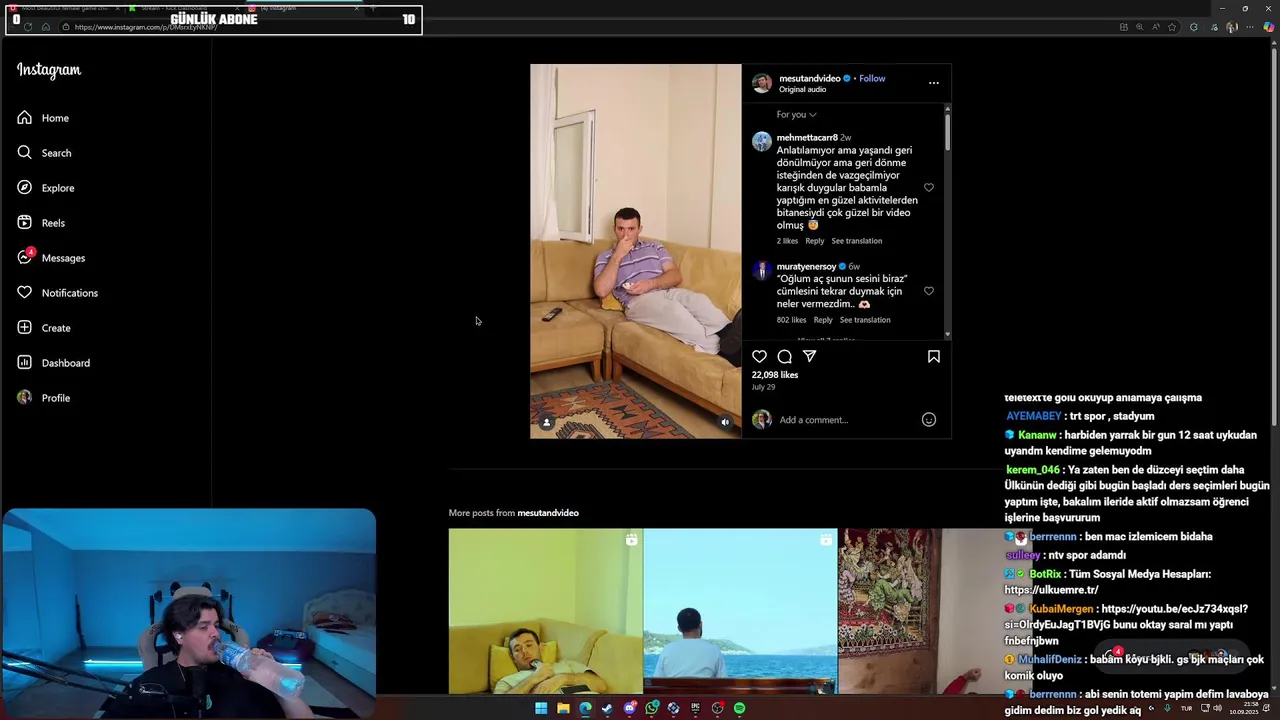This screenshot has height=720, width=1280.
Task: Open the Messages icon with badge
Action: tap(24, 257)
